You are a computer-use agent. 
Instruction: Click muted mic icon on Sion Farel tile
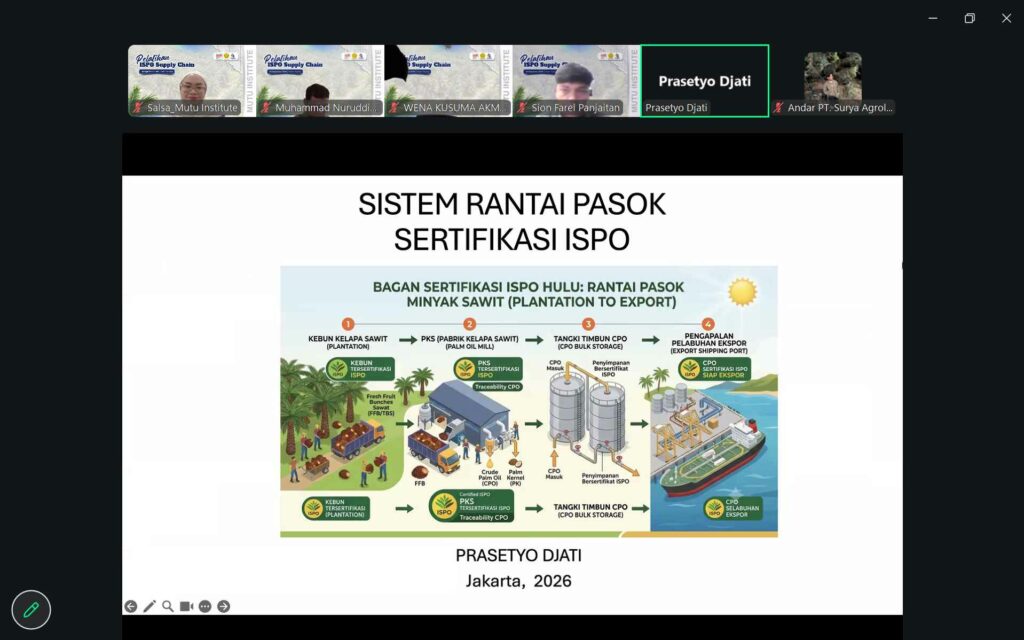(x=522, y=108)
